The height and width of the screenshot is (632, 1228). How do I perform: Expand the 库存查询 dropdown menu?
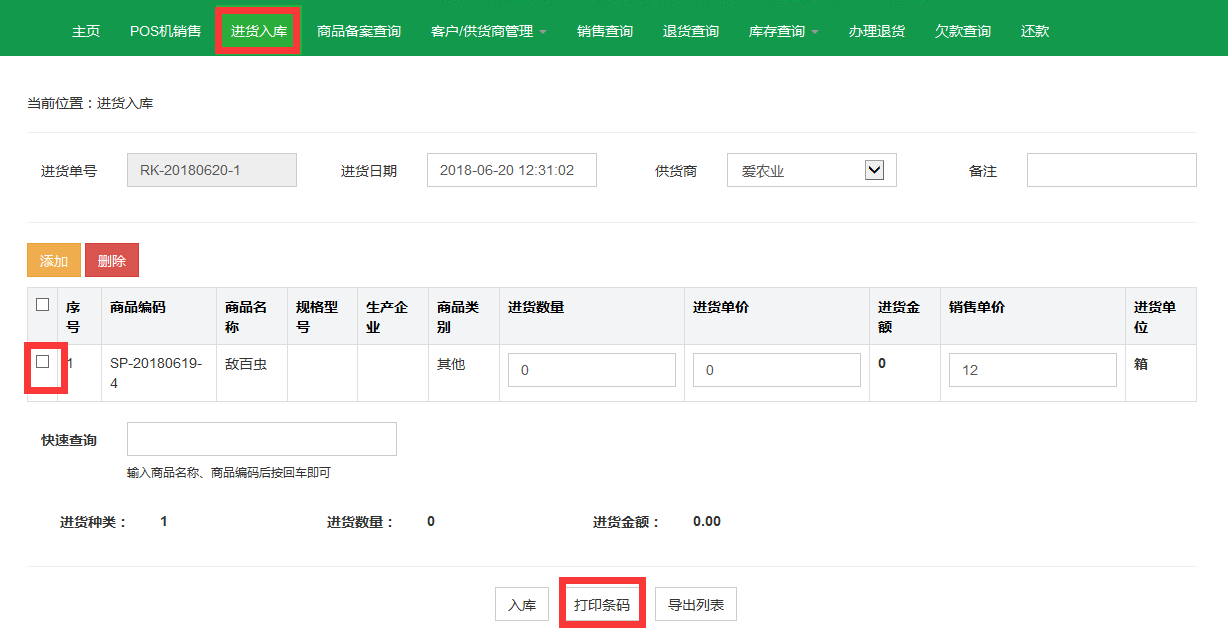783,31
